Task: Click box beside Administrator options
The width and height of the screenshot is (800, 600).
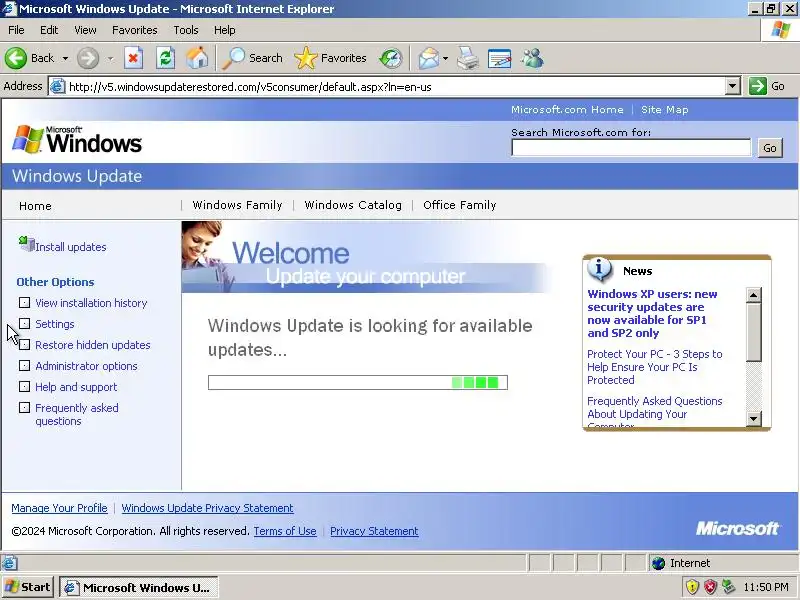Action: click(x=24, y=365)
